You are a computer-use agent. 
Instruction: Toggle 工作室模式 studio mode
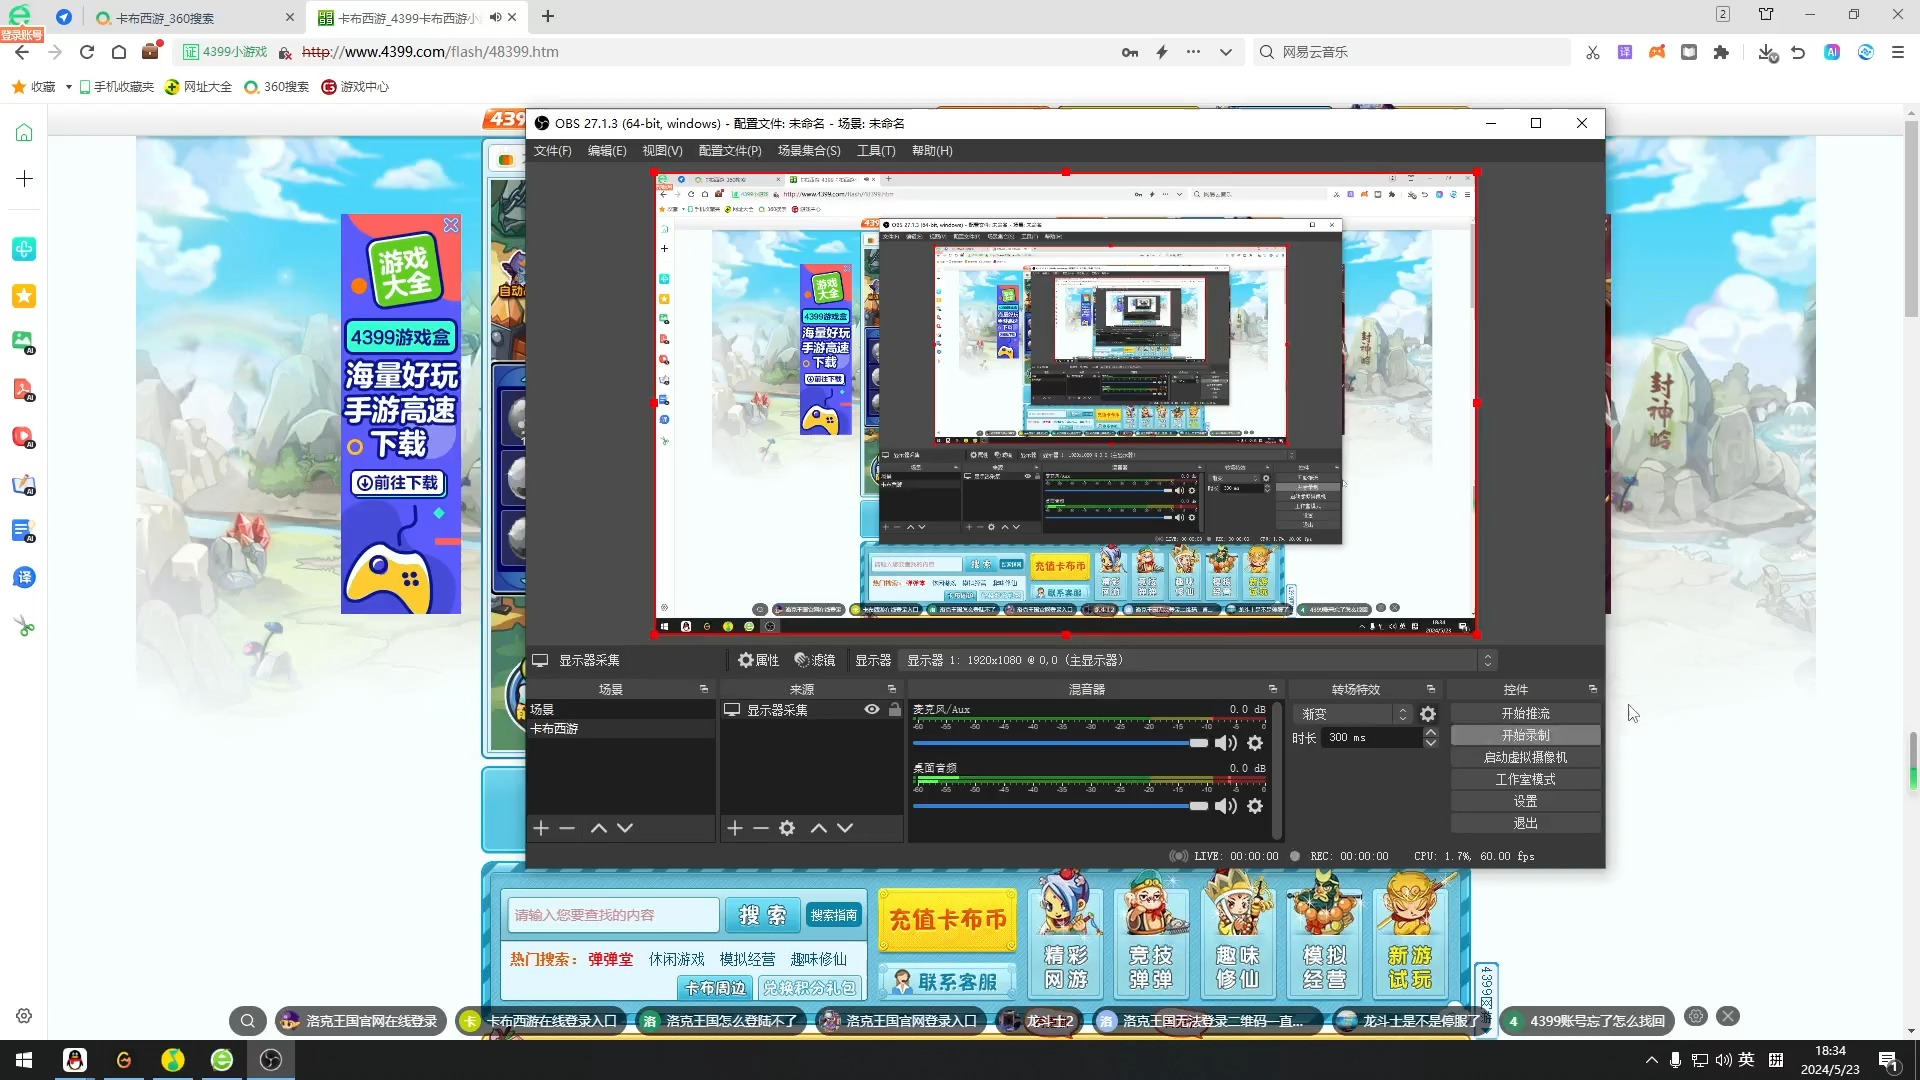tap(1525, 779)
